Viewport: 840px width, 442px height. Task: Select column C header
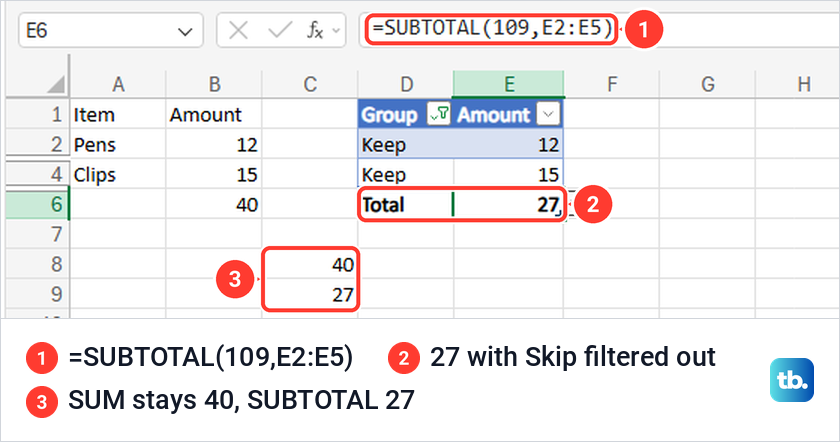coord(310,84)
